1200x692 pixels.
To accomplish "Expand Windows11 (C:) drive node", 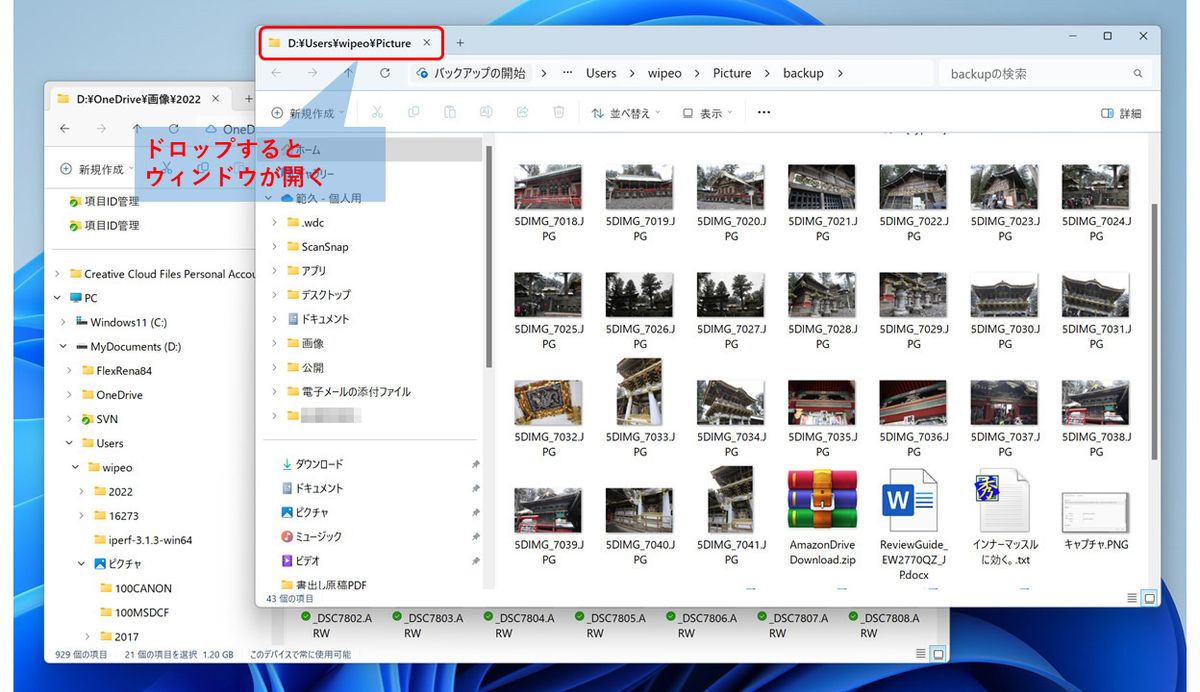I will tap(63, 322).
